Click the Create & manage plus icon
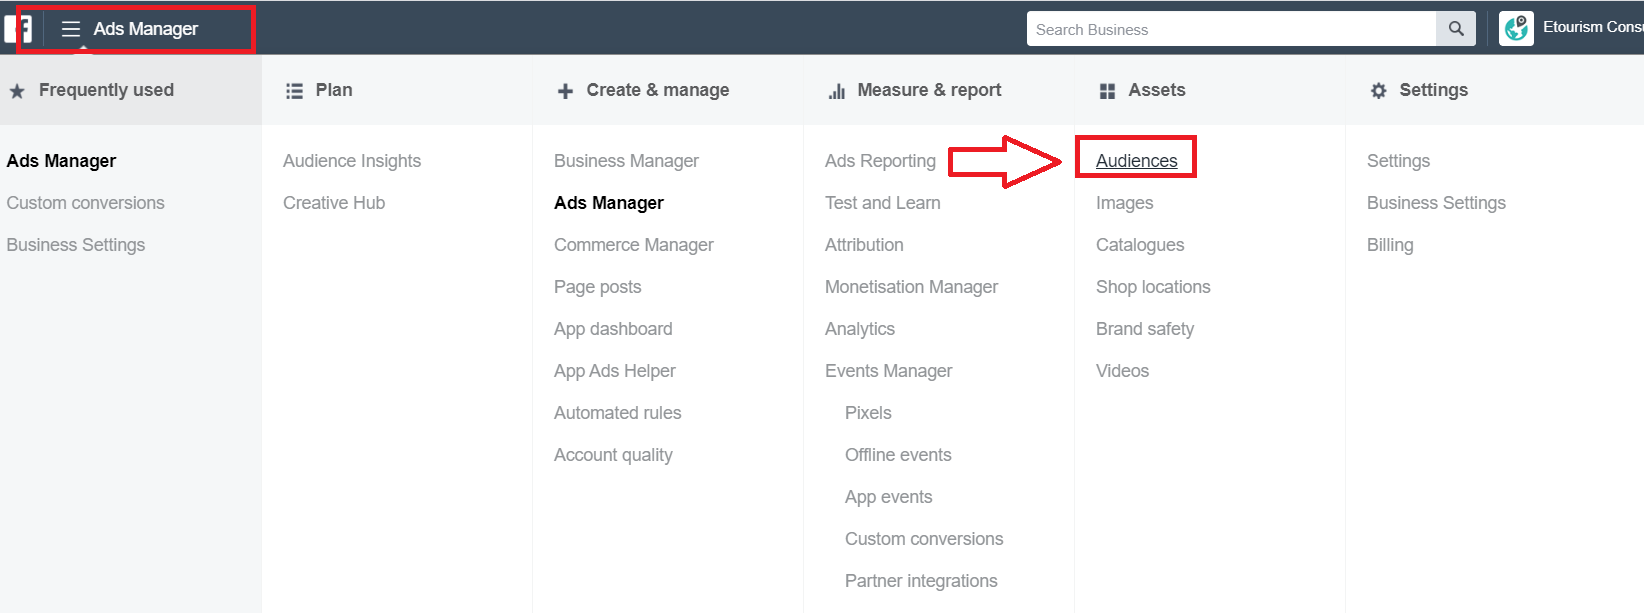Image resolution: width=1644 pixels, height=613 pixels. (x=565, y=91)
